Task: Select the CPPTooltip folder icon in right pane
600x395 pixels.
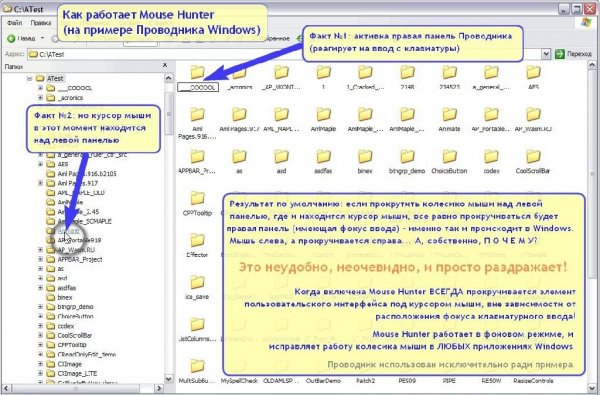Action: click(198, 198)
